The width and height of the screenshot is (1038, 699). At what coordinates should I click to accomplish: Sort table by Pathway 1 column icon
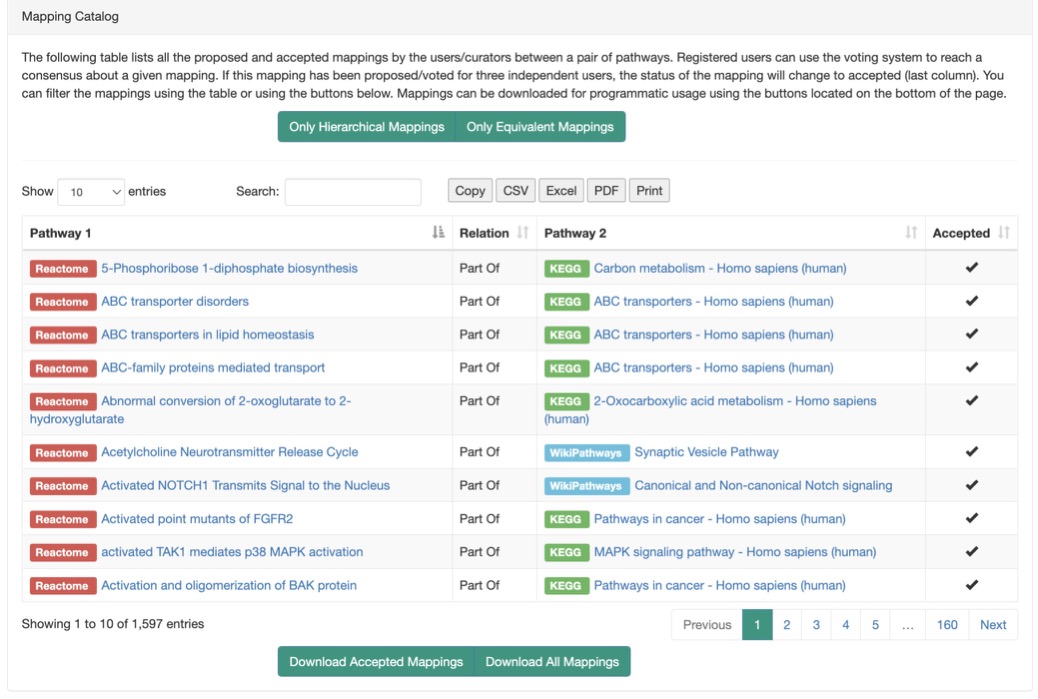point(438,232)
